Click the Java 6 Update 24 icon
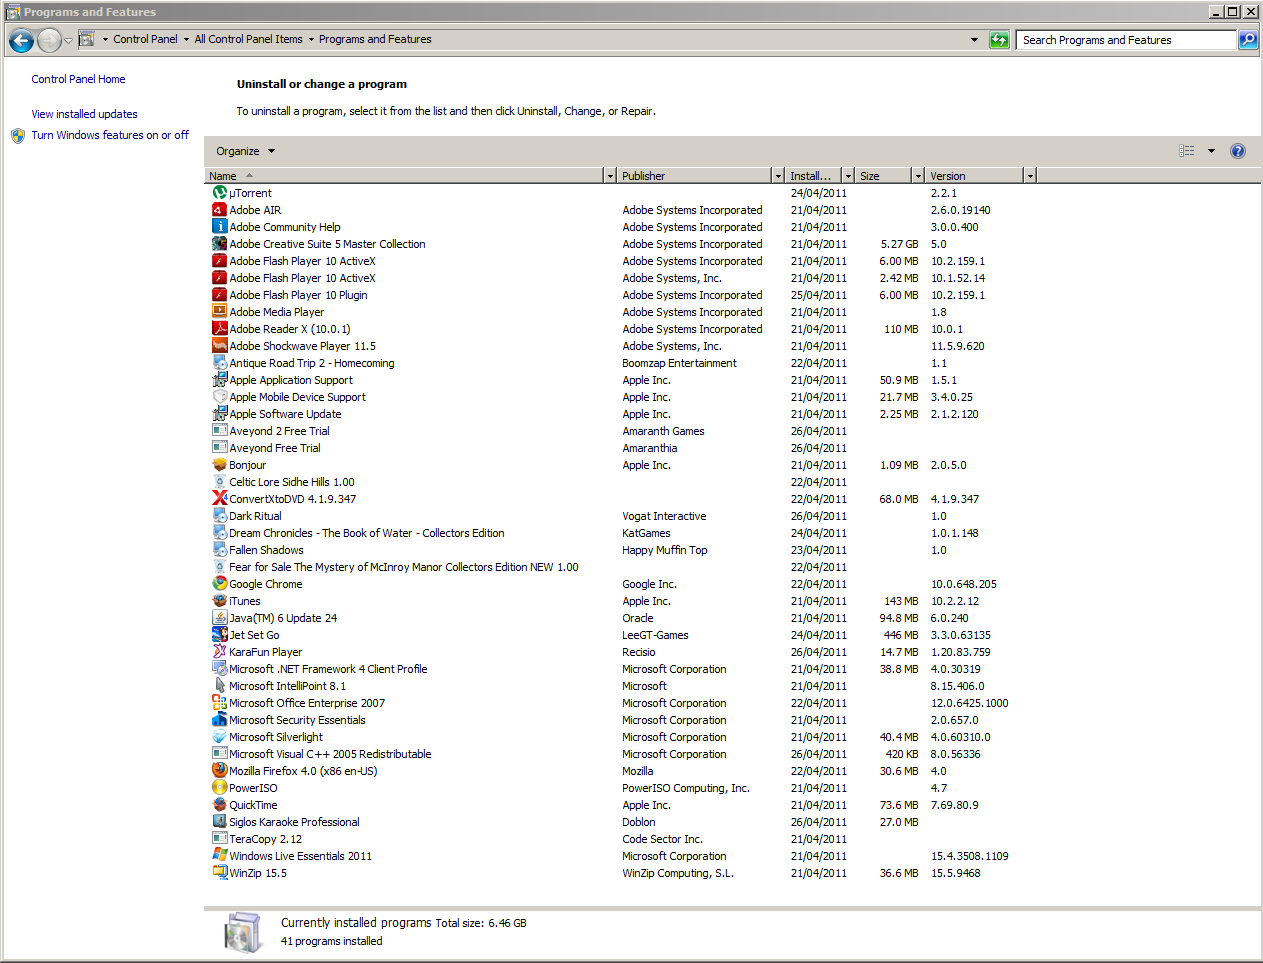The height and width of the screenshot is (963, 1263). (x=220, y=618)
